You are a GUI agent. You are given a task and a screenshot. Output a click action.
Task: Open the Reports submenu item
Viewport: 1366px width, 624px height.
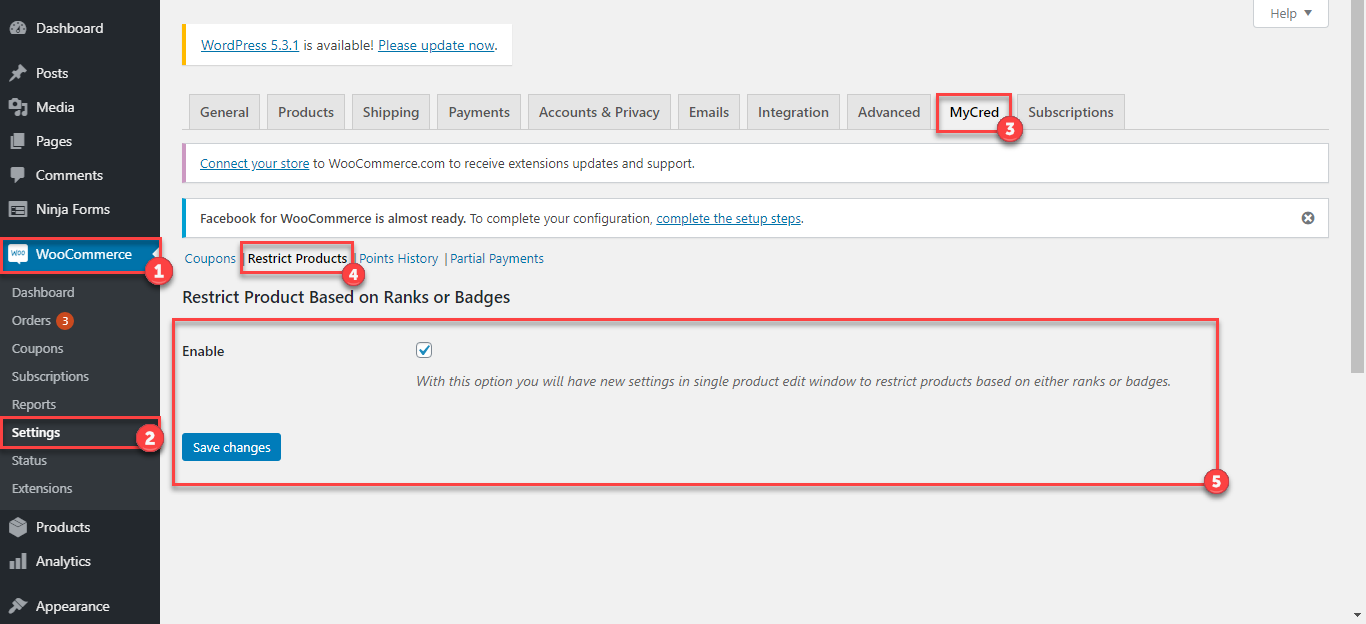tap(34, 404)
